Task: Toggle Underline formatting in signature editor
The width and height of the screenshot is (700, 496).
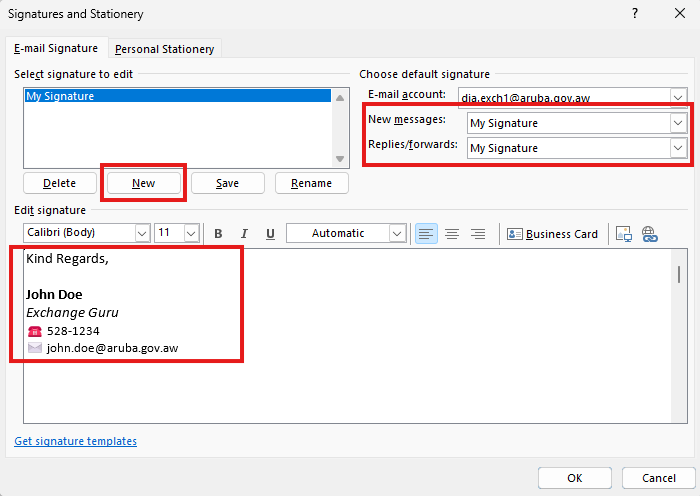Action: [270, 234]
